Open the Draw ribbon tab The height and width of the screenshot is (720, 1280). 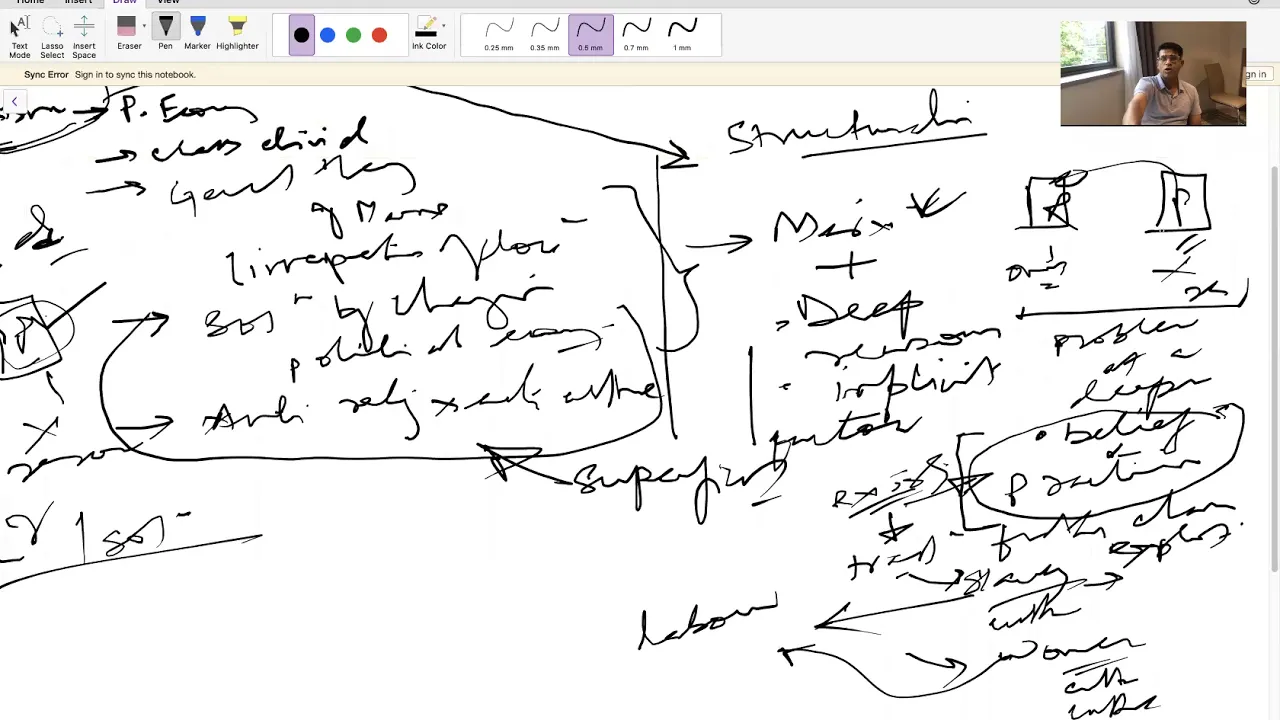point(124,3)
